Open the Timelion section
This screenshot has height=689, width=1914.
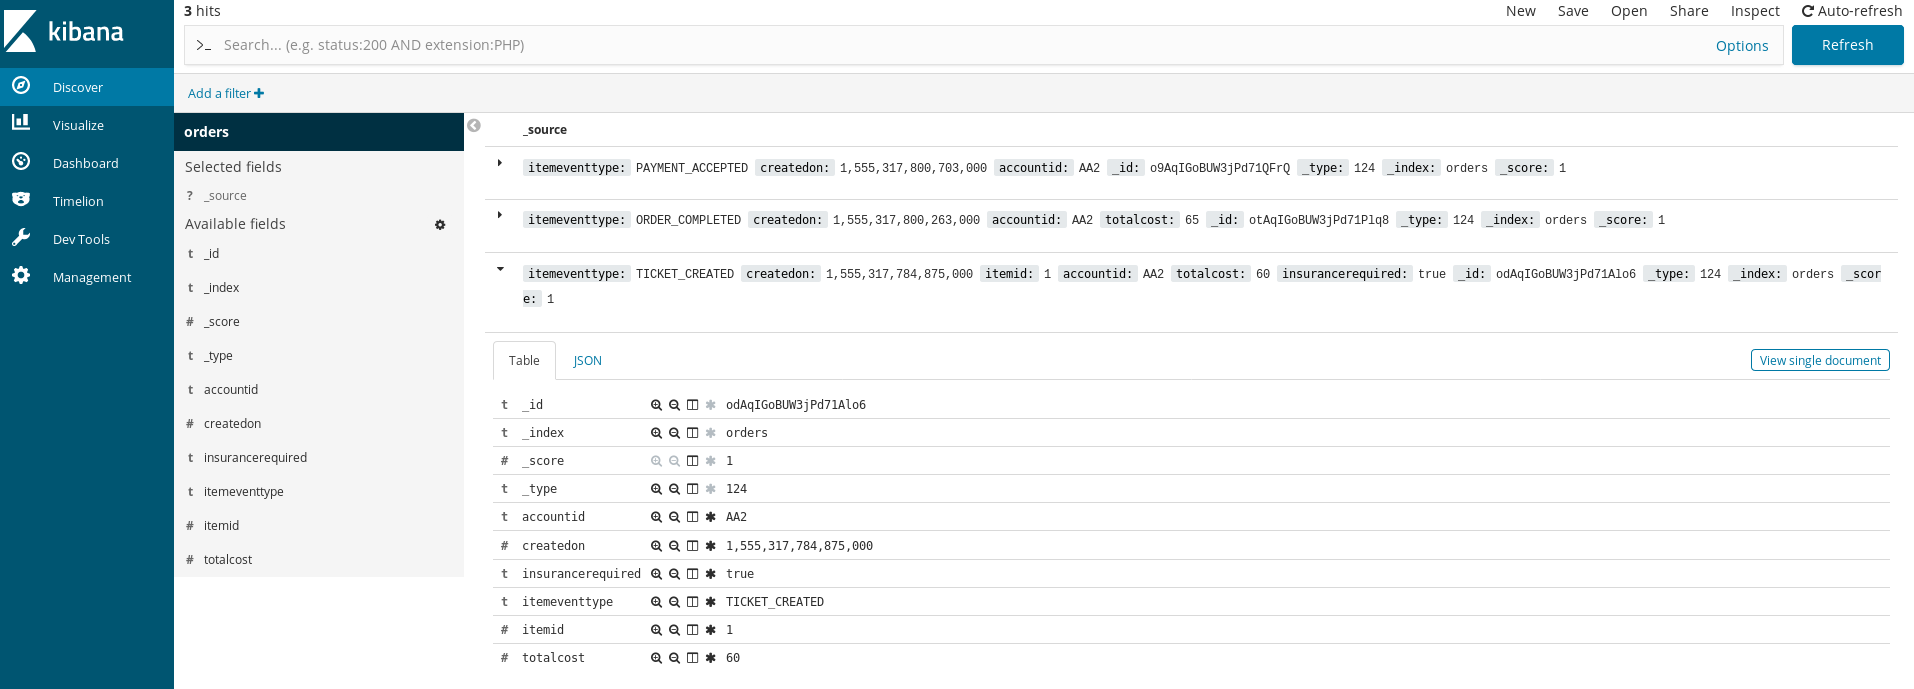click(x=87, y=201)
